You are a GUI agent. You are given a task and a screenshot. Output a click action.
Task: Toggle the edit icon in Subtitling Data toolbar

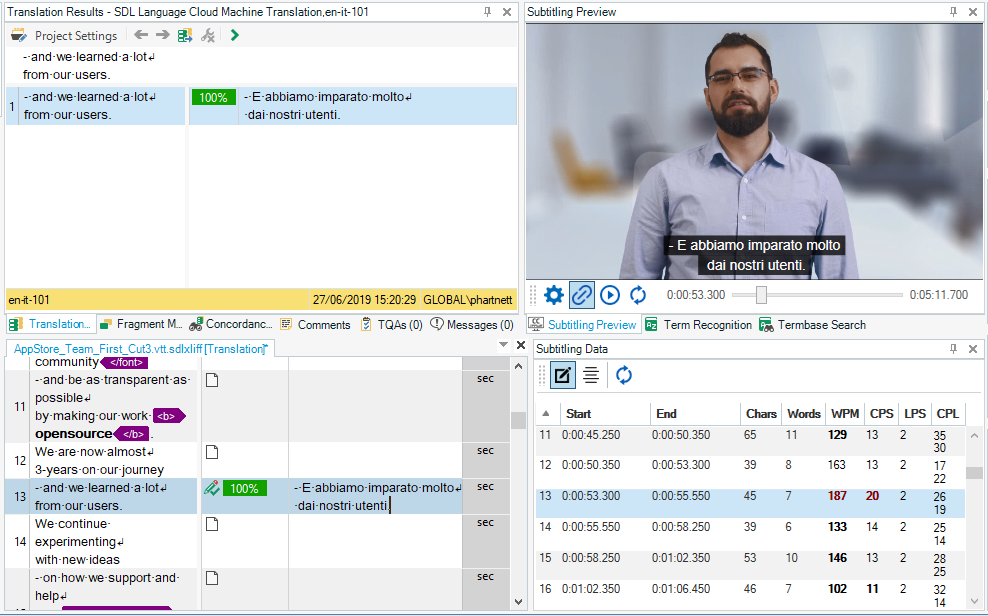(562, 375)
